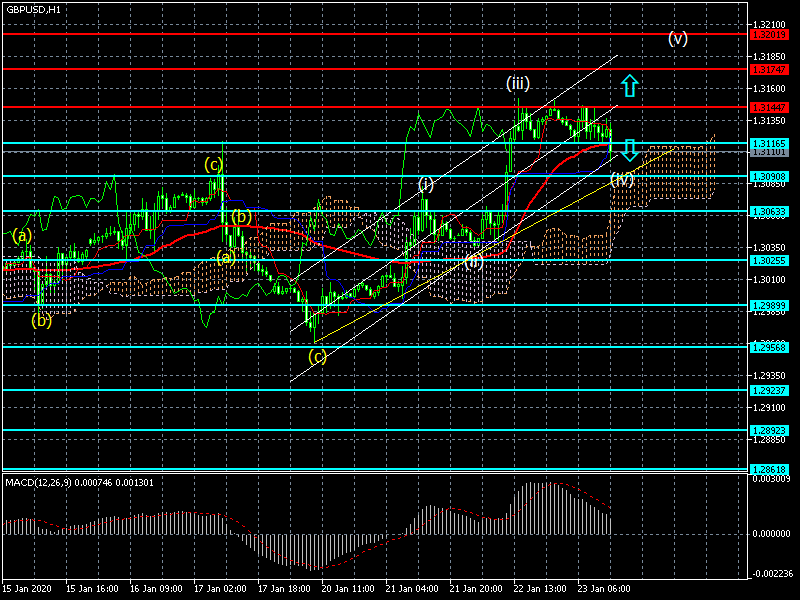Image resolution: width=800 pixels, height=600 pixels.
Task: Select yellow (c) label under the 20 Jan low
Action: pyautogui.click(x=317, y=356)
